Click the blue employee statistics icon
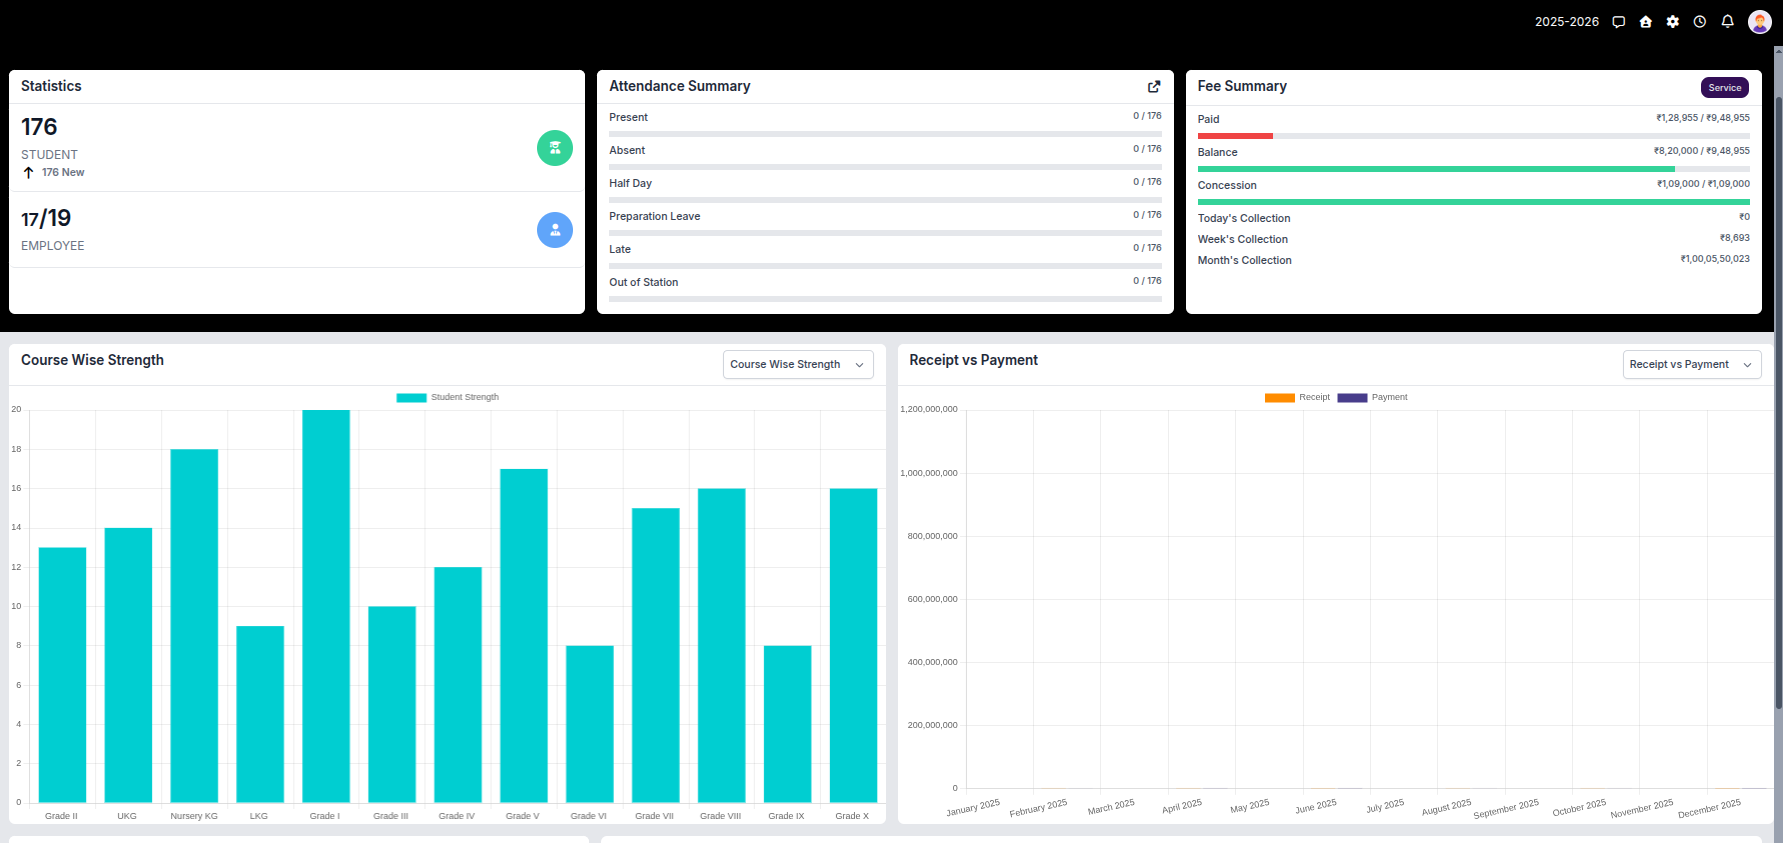Viewport: 1783px width, 843px height. coord(554,230)
